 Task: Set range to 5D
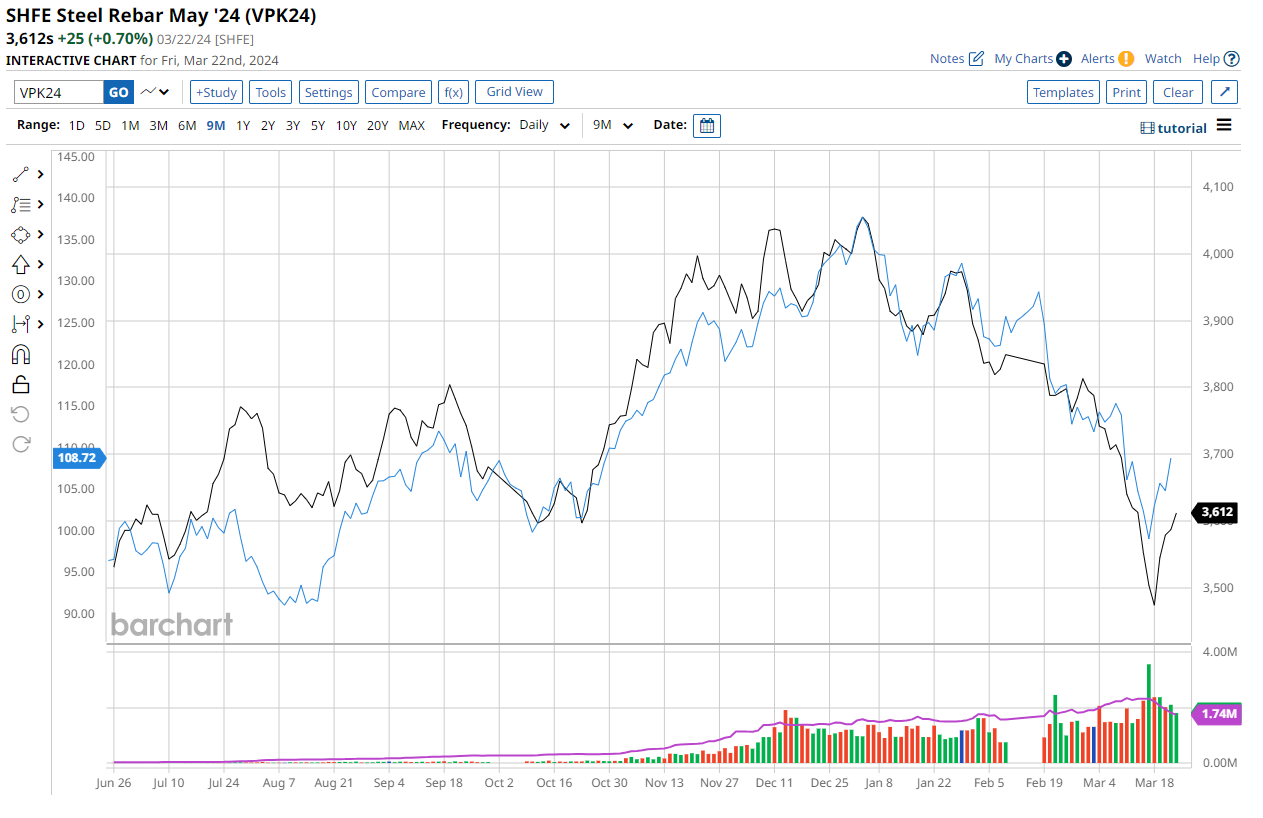(x=103, y=125)
